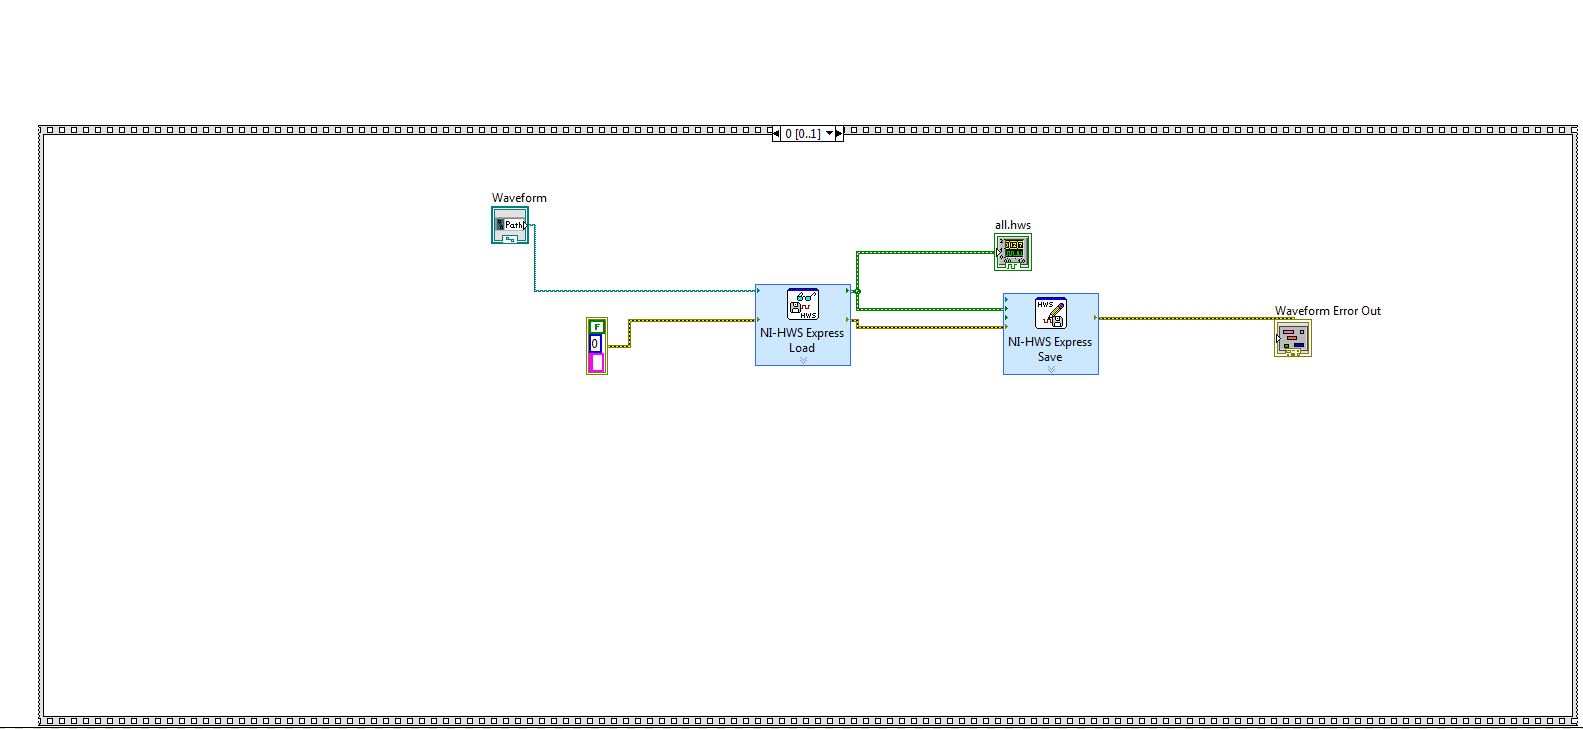The height and width of the screenshot is (729, 1583).
Task: Click the "Waveform Error Out" label text
Action: coord(1328,311)
